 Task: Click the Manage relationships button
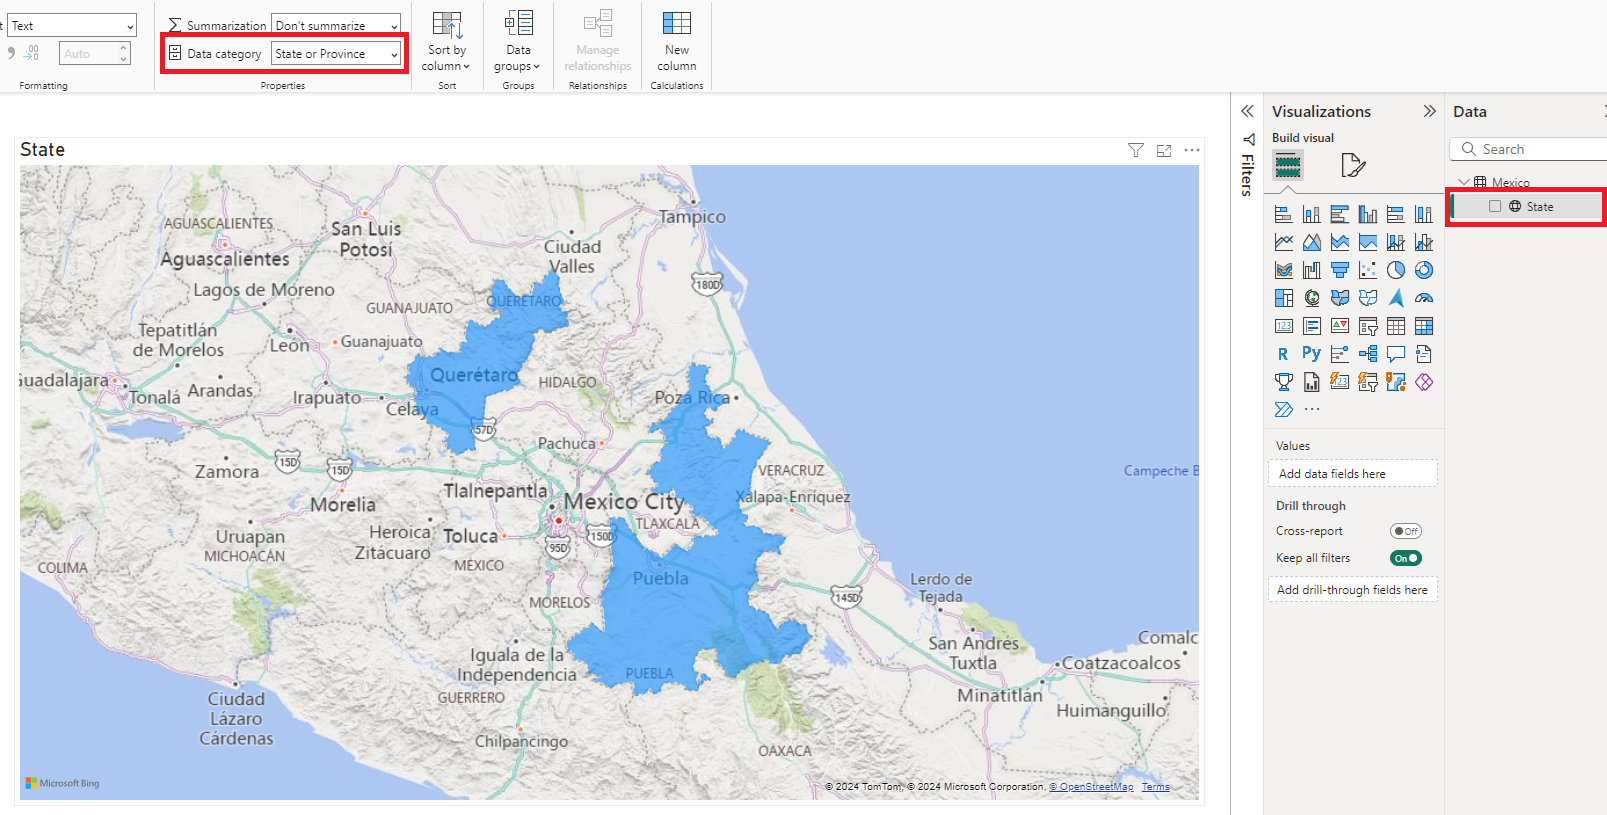[x=598, y=42]
